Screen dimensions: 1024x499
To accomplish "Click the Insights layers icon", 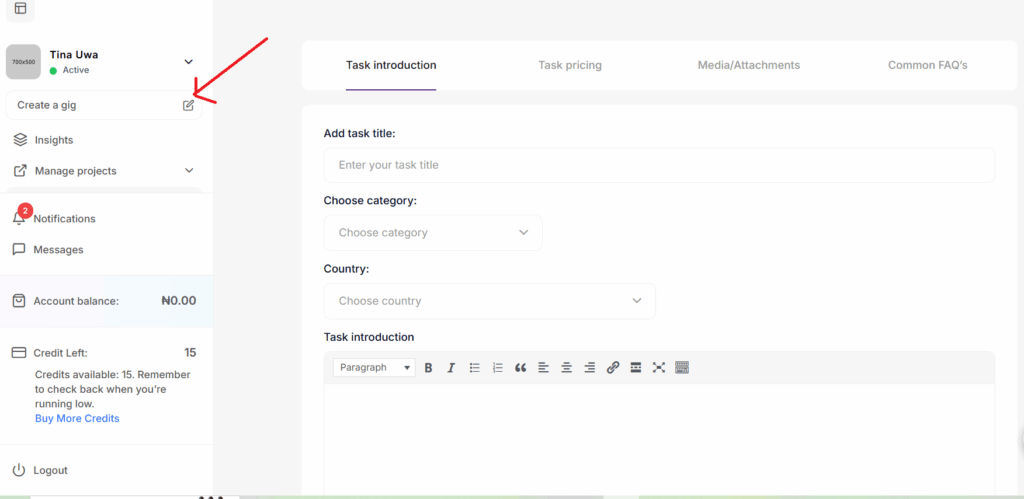I will (20, 140).
